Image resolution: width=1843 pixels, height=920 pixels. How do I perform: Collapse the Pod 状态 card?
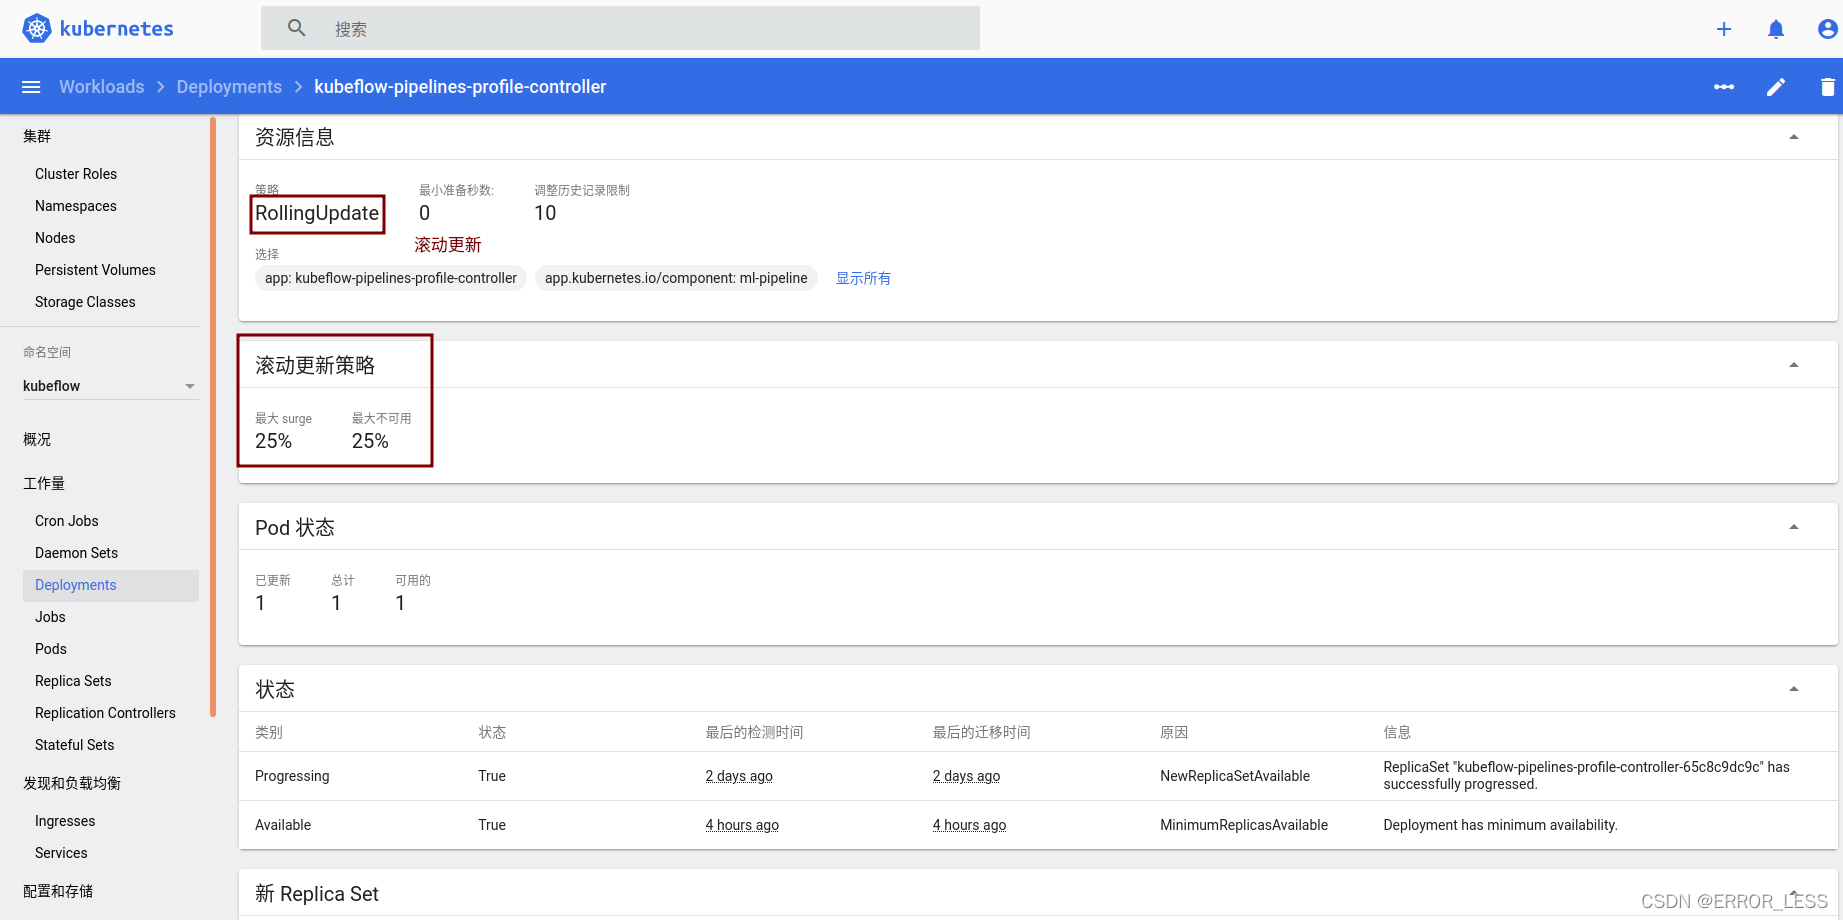(x=1794, y=527)
